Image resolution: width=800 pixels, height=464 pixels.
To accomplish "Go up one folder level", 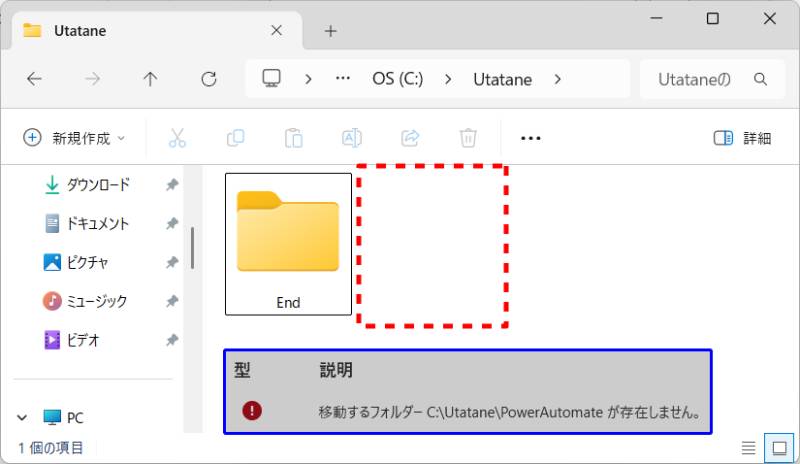I will [150, 79].
